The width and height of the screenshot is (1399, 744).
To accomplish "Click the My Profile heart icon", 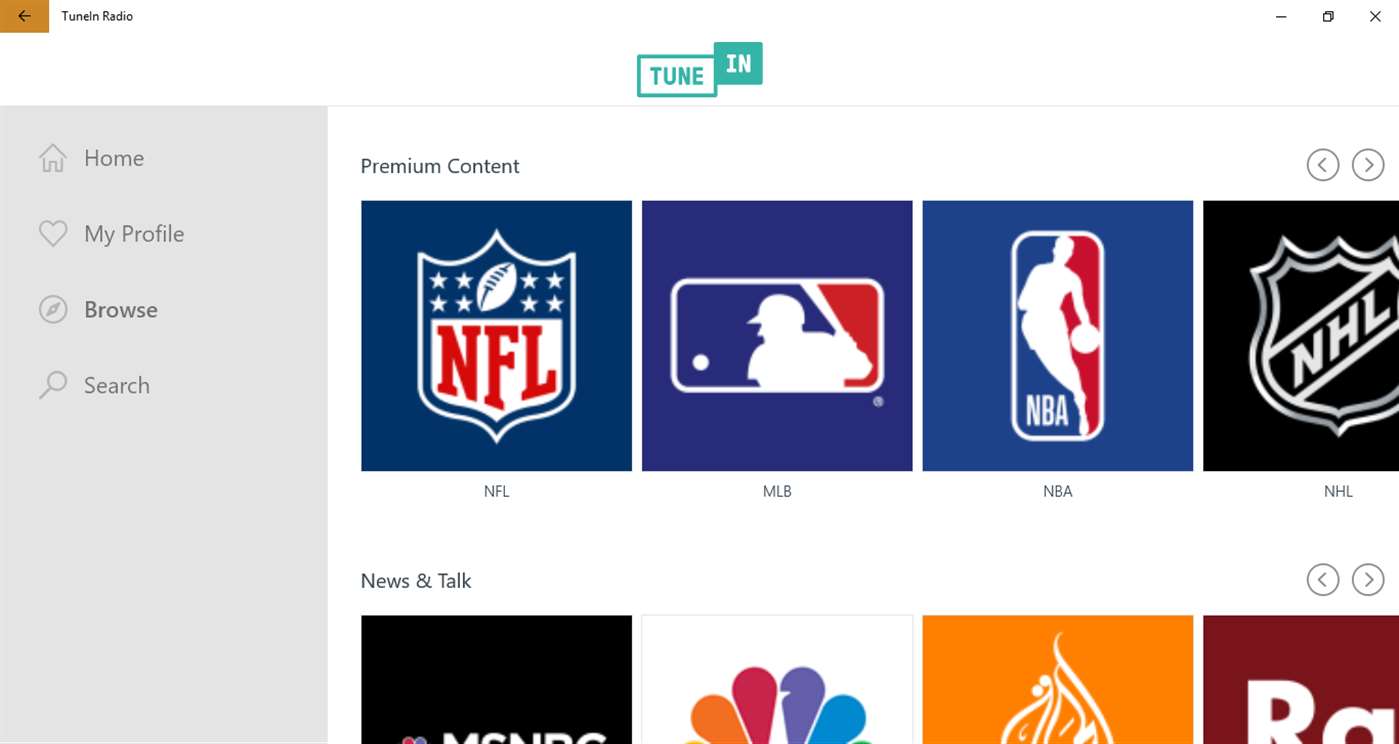I will click(x=53, y=234).
